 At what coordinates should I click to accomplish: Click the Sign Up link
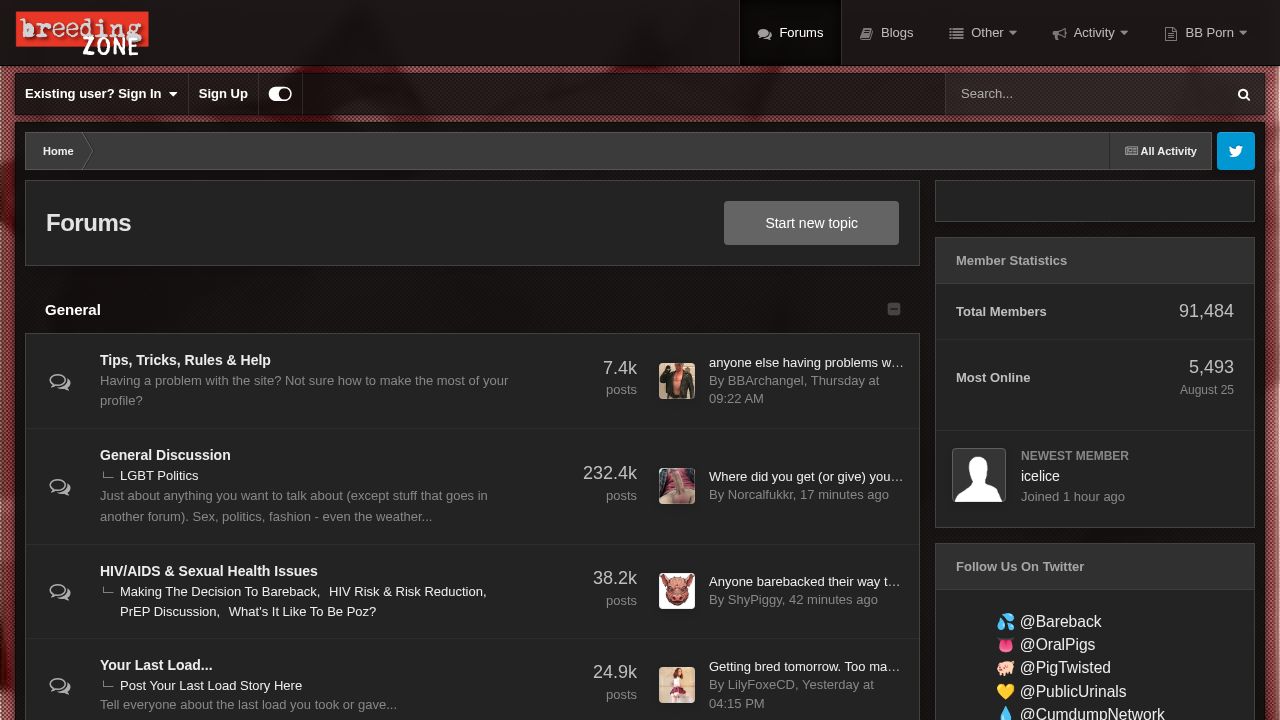tap(223, 94)
